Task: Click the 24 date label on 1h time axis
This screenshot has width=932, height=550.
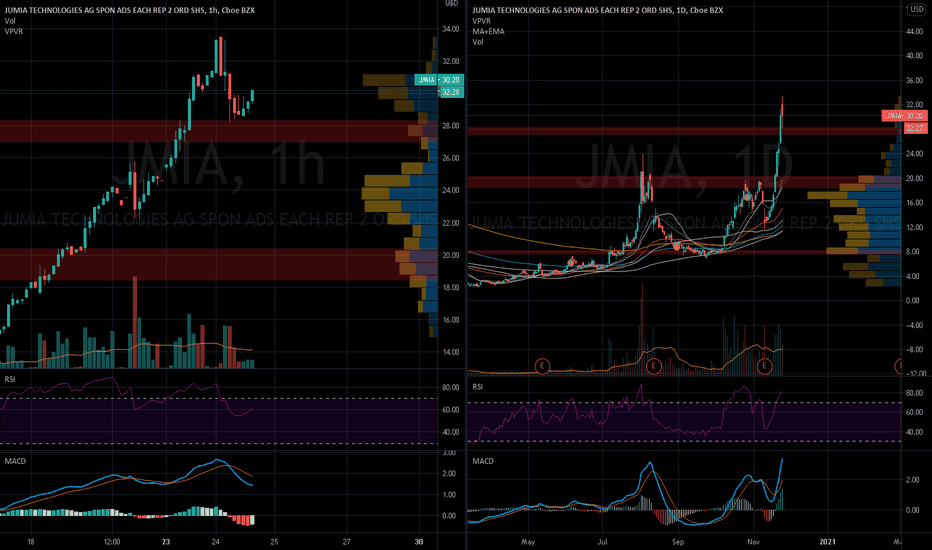Action: 216,542
